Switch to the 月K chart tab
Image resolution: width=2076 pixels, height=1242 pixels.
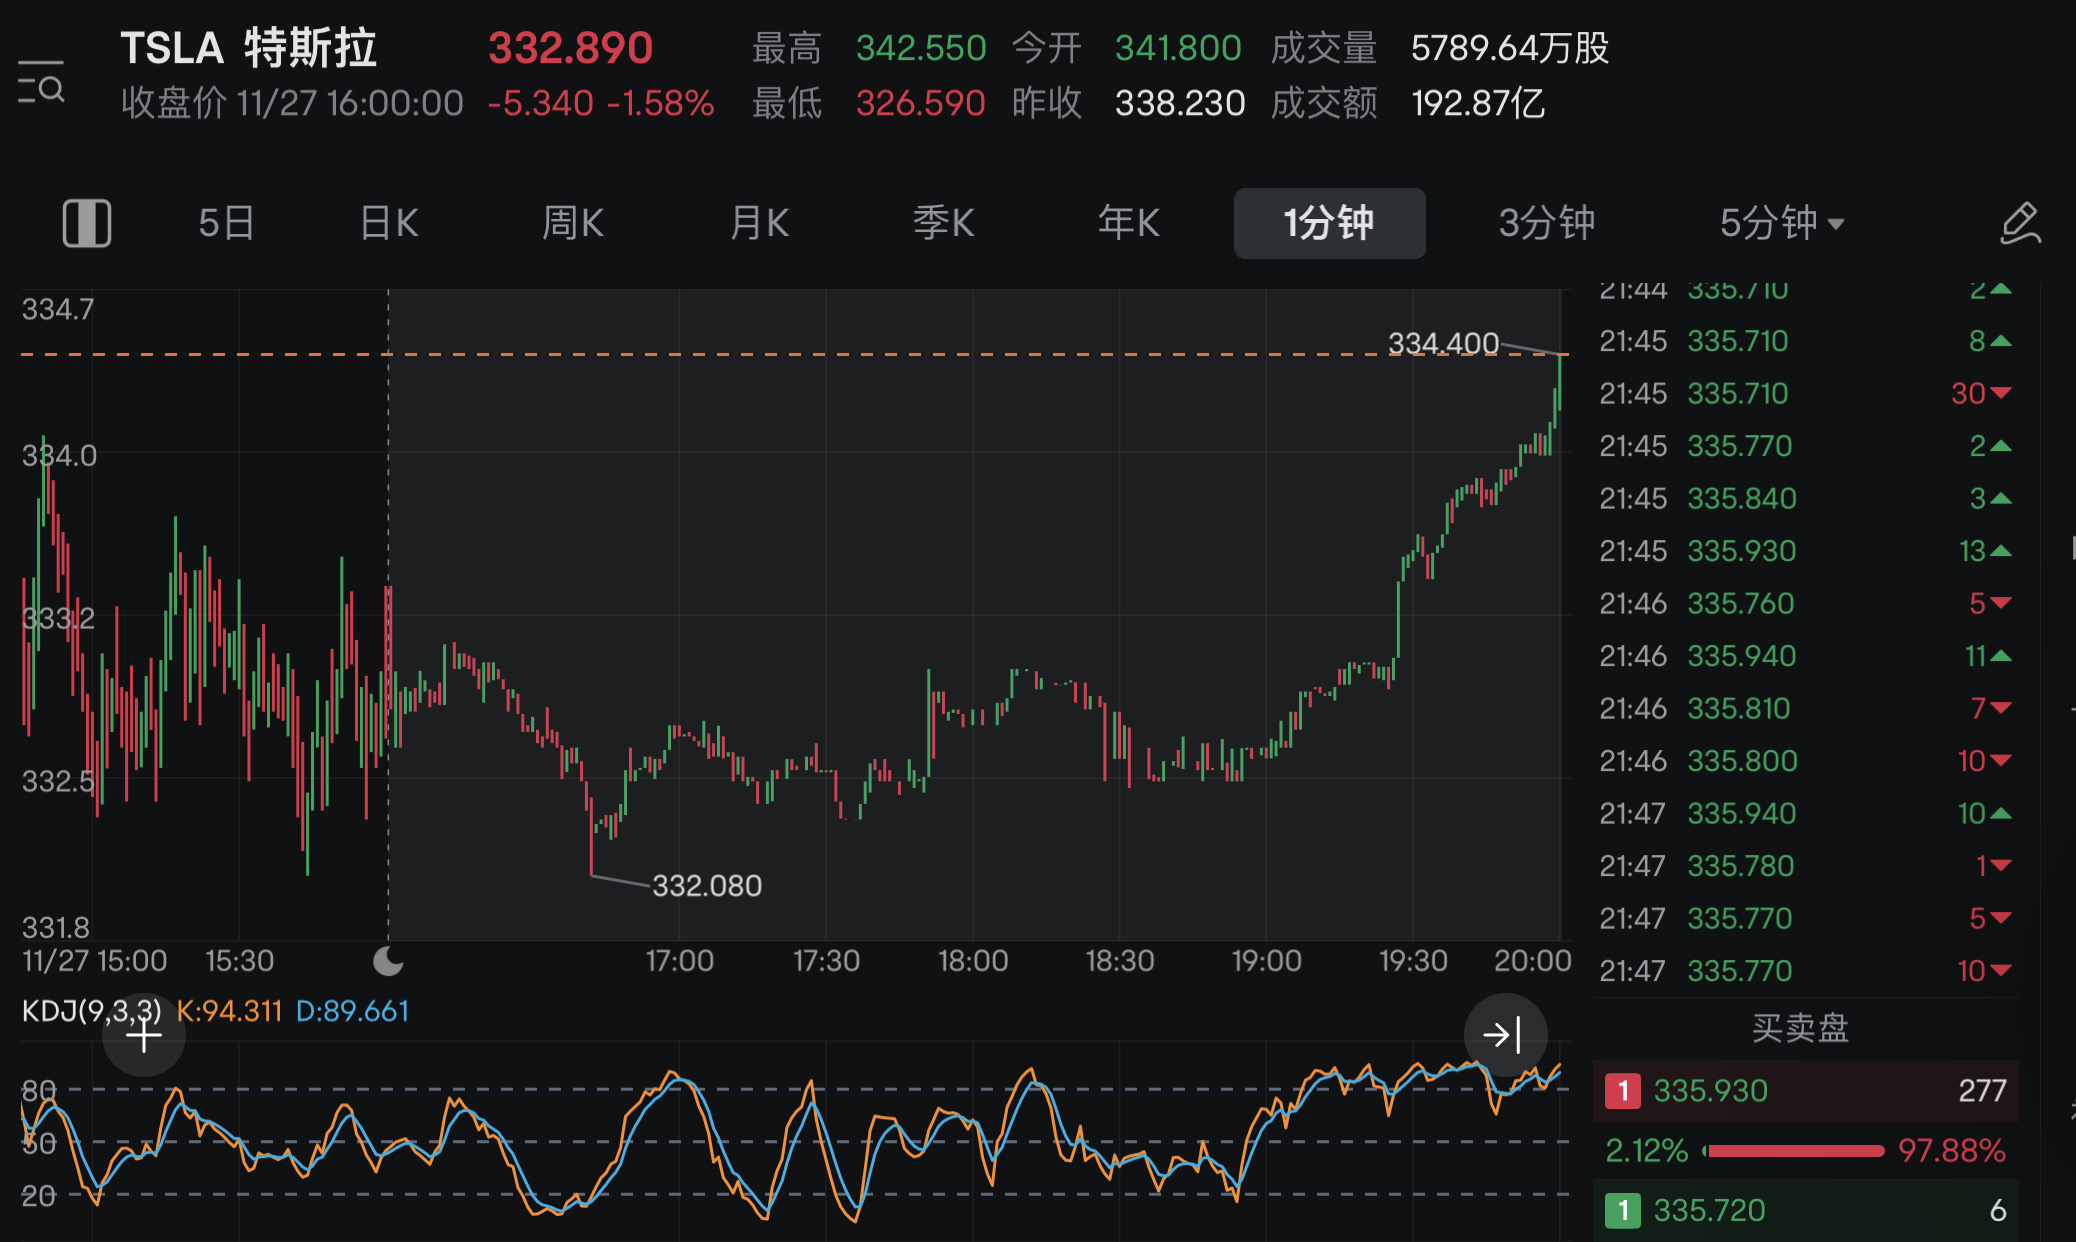[x=760, y=223]
